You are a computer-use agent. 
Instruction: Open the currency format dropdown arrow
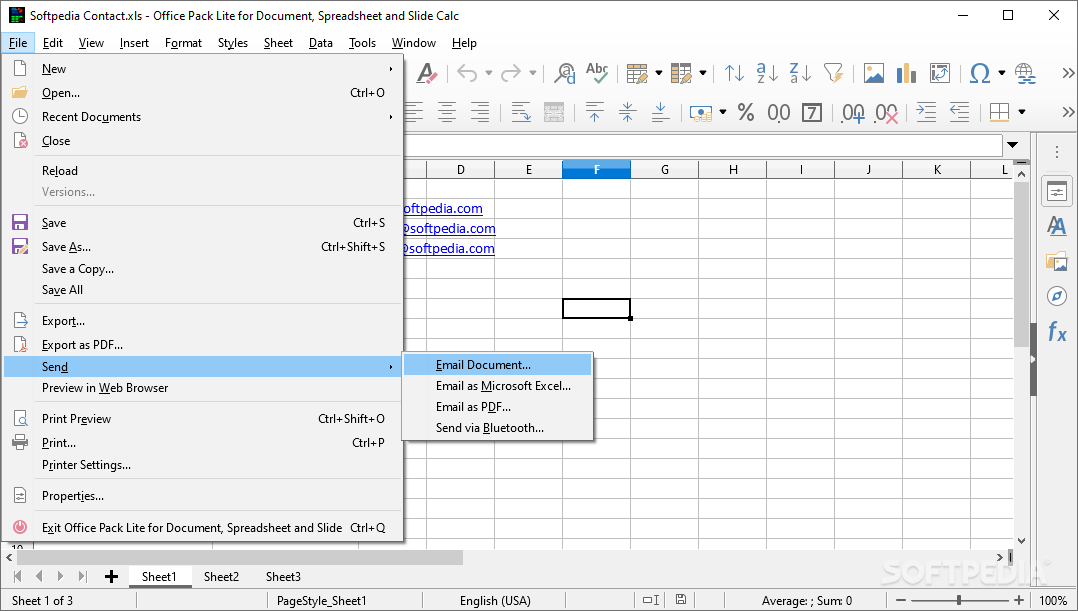pyautogui.click(x=723, y=112)
